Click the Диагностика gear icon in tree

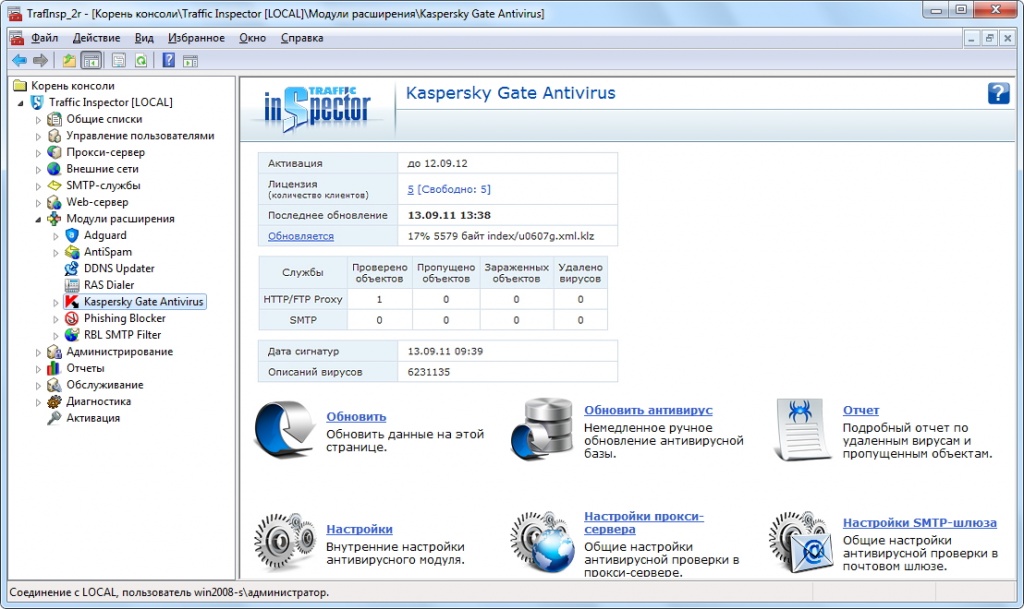54,401
